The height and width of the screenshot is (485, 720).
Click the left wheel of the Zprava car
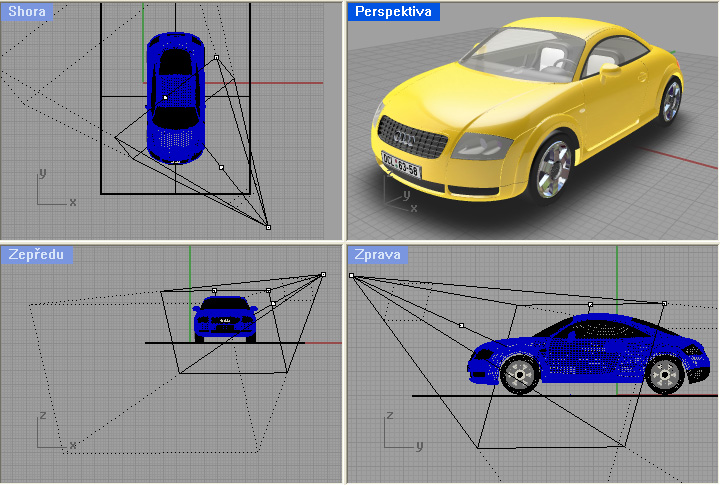[x=519, y=374]
